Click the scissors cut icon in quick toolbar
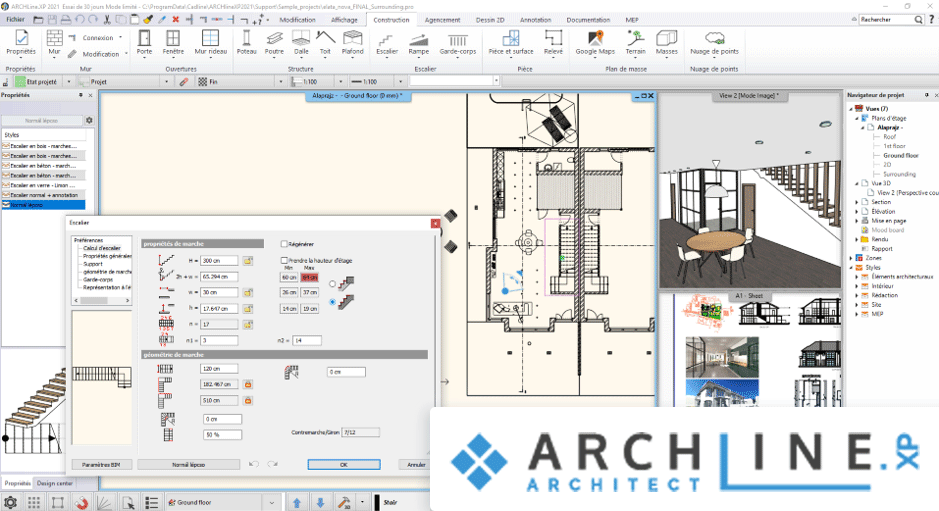The height and width of the screenshot is (511, 939). pyautogui.click(x=107, y=20)
